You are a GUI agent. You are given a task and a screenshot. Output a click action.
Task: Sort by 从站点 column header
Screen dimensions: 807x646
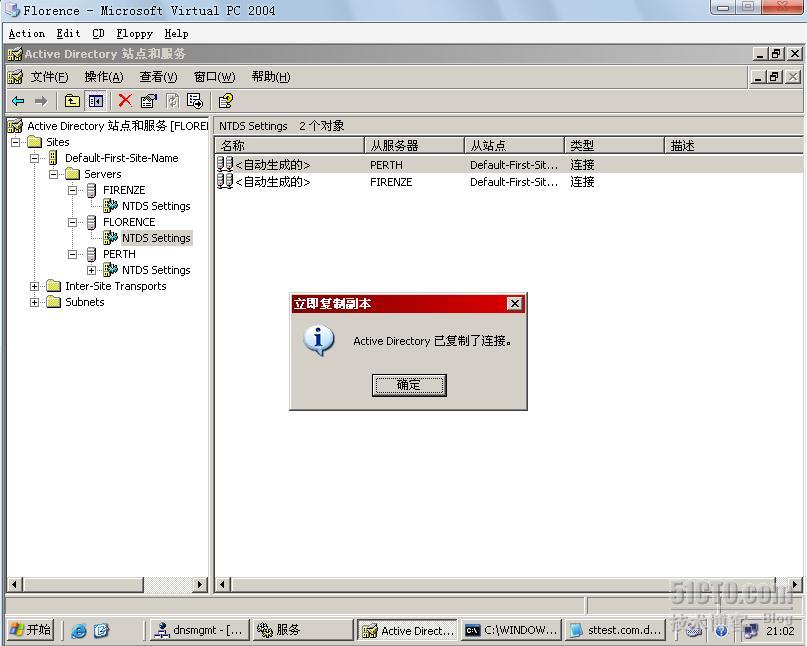(514, 146)
